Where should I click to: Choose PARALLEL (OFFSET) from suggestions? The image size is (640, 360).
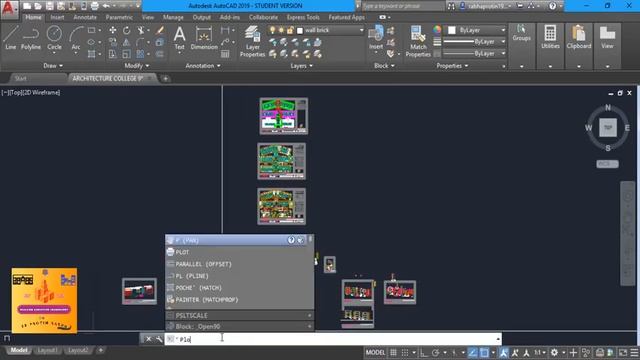240,264
